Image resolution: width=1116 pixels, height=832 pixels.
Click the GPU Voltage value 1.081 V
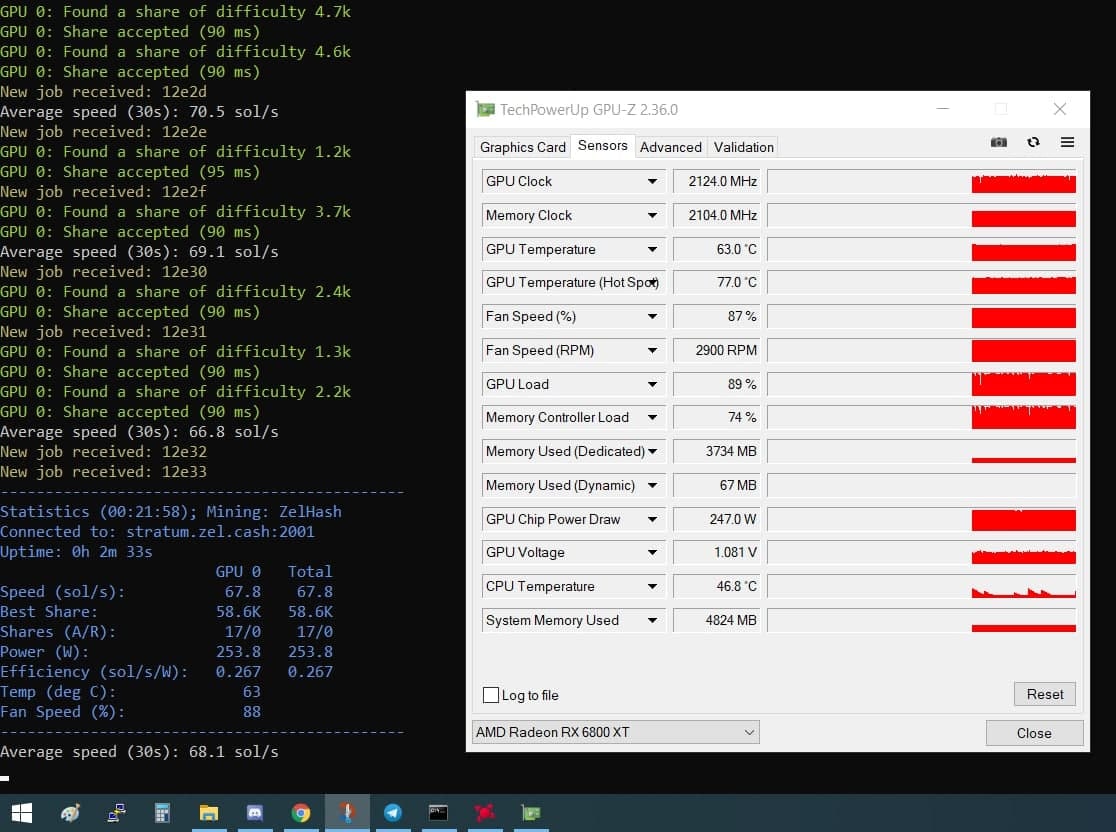click(x=717, y=552)
